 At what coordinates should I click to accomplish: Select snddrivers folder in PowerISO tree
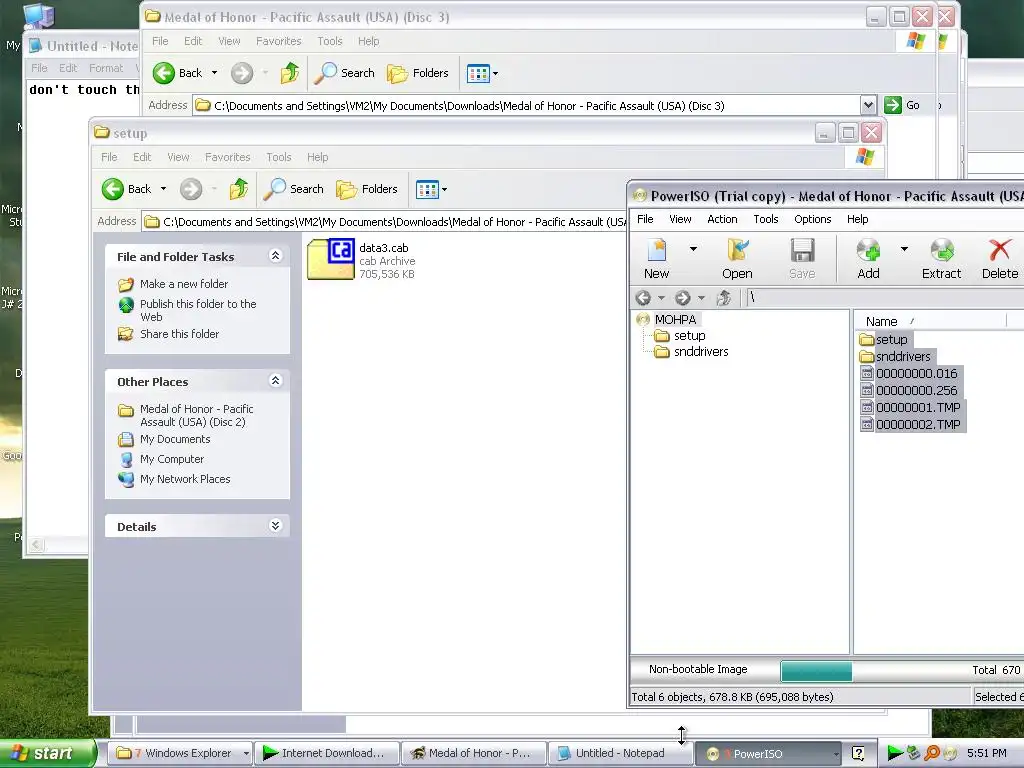(701, 352)
